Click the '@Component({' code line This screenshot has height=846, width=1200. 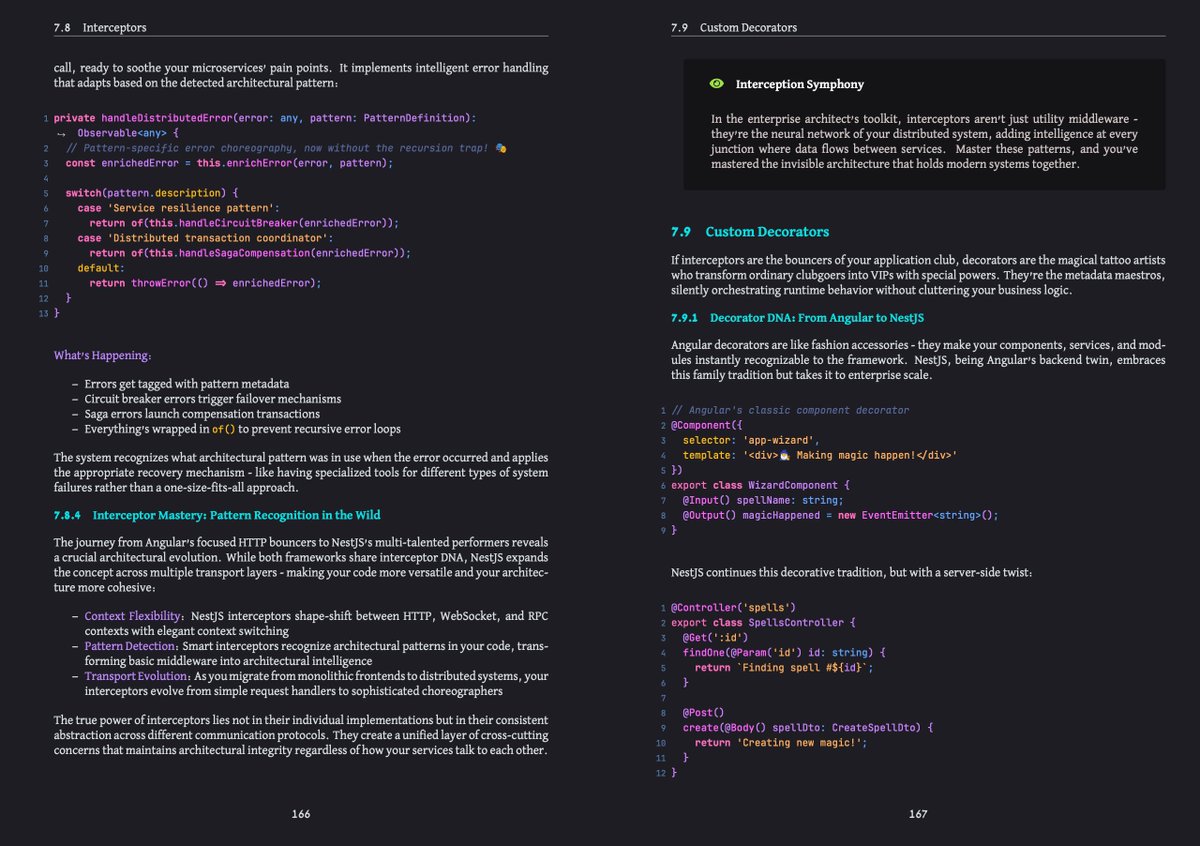(x=706, y=425)
